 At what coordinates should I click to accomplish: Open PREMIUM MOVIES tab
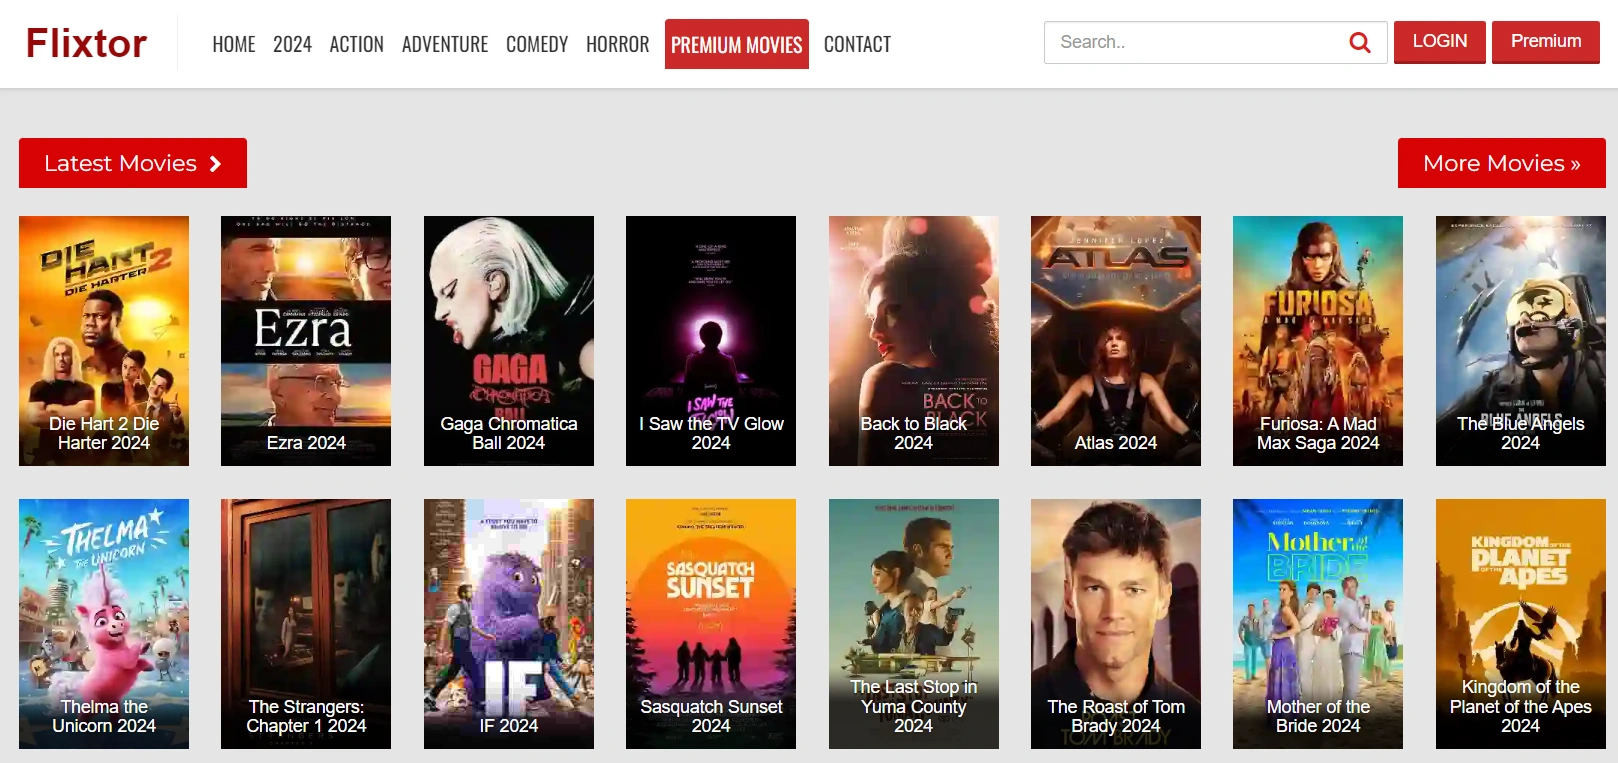pos(737,44)
